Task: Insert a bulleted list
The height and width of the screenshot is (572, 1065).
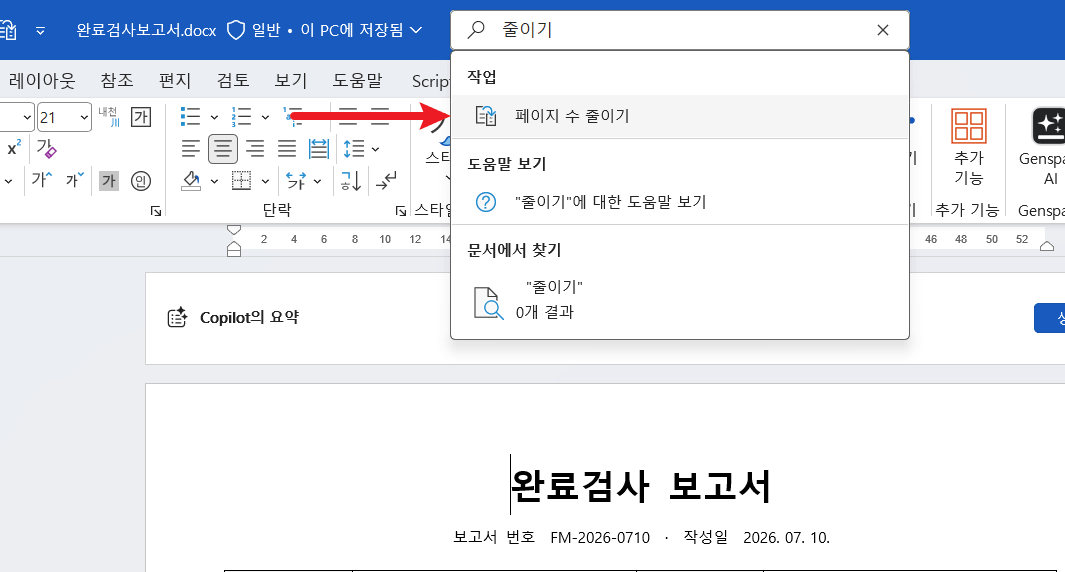Action: pyautogui.click(x=190, y=117)
